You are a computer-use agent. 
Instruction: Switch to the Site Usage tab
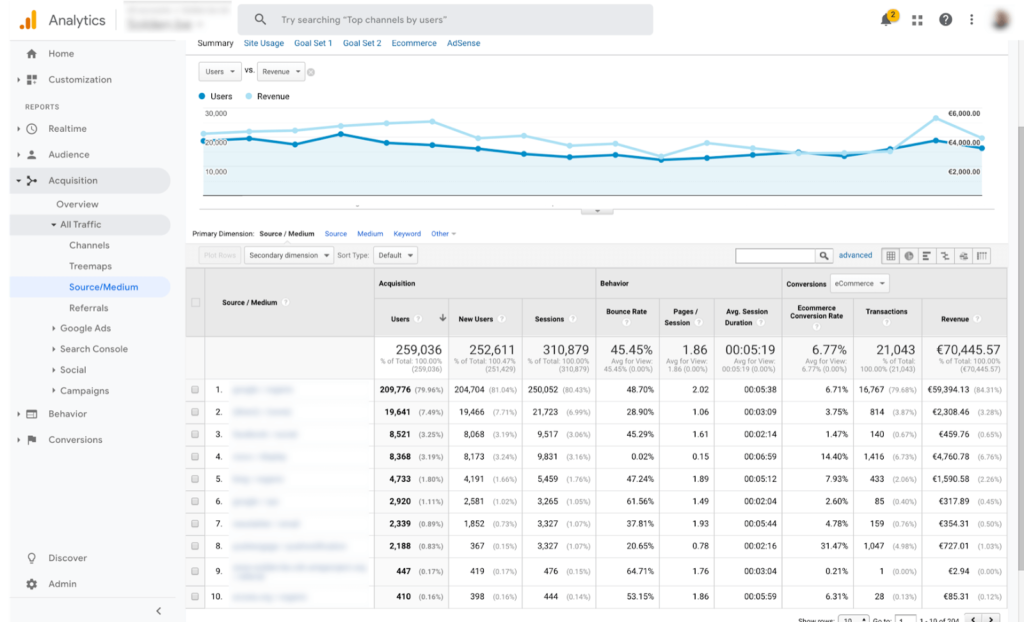click(264, 43)
